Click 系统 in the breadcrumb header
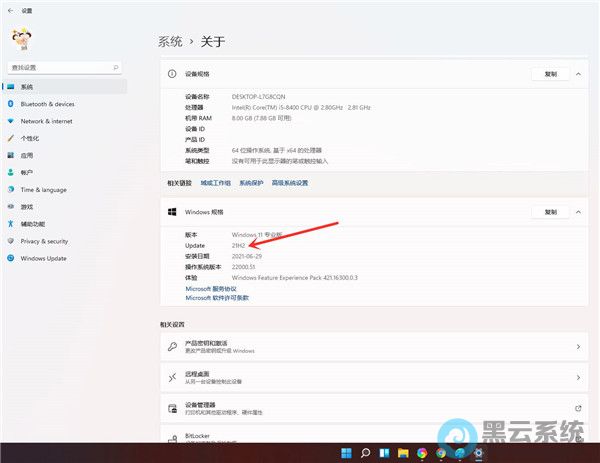The height and width of the screenshot is (463, 600). click(x=170, y=41)
